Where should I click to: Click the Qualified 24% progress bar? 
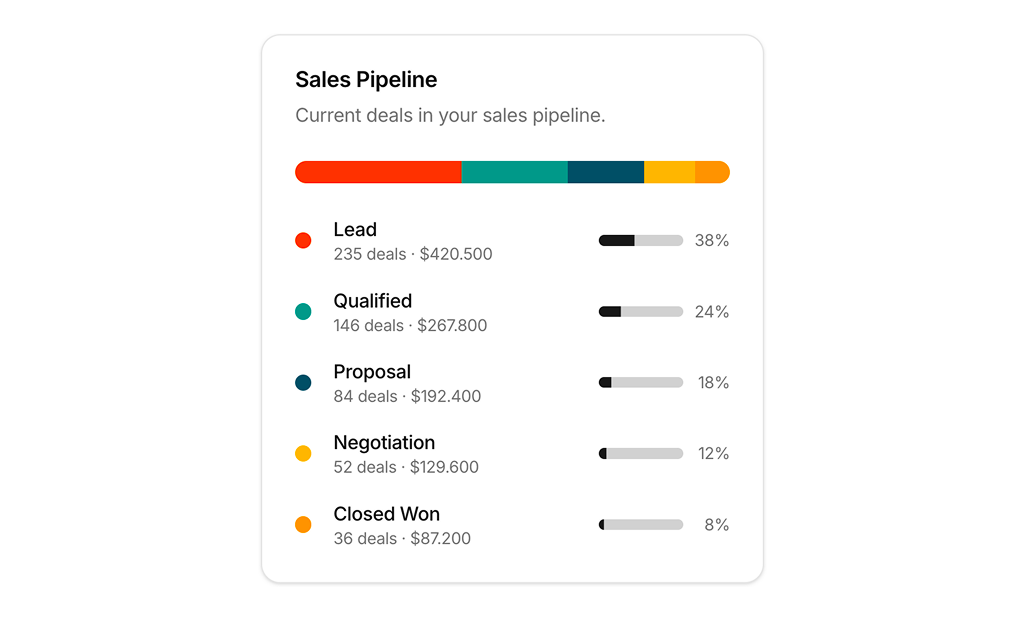pos(641,312)
